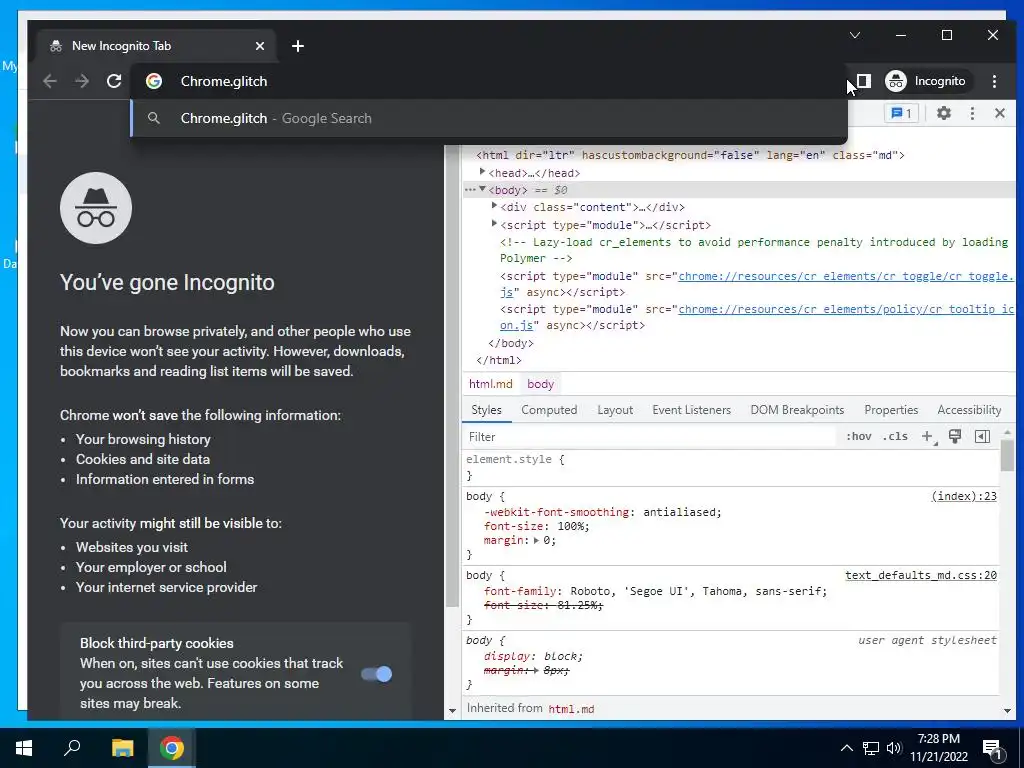The image size is (1024, 768).
Task: Open the DevTools issues counter badge
Action: (x=901, y=113)
